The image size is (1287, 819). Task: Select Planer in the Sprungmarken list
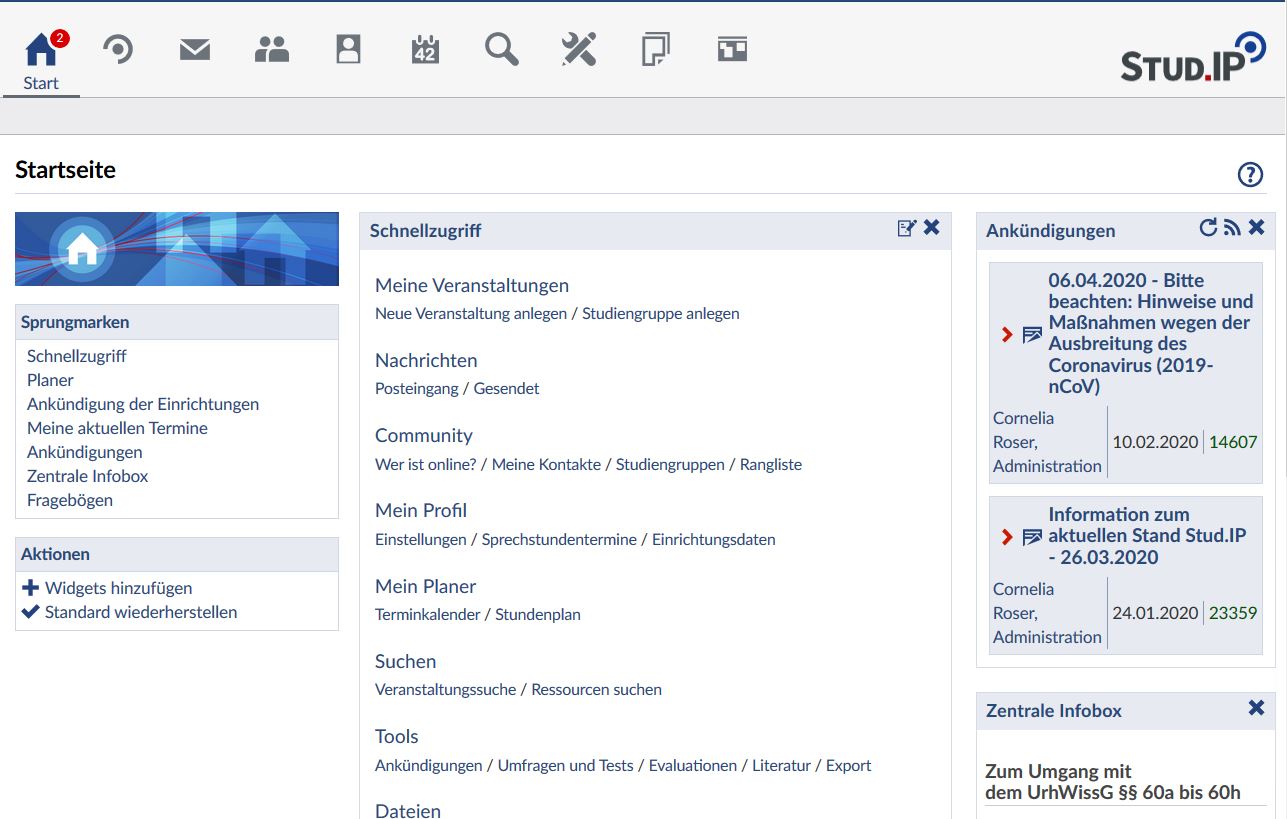pyautogui.click(x=50, y=380)
